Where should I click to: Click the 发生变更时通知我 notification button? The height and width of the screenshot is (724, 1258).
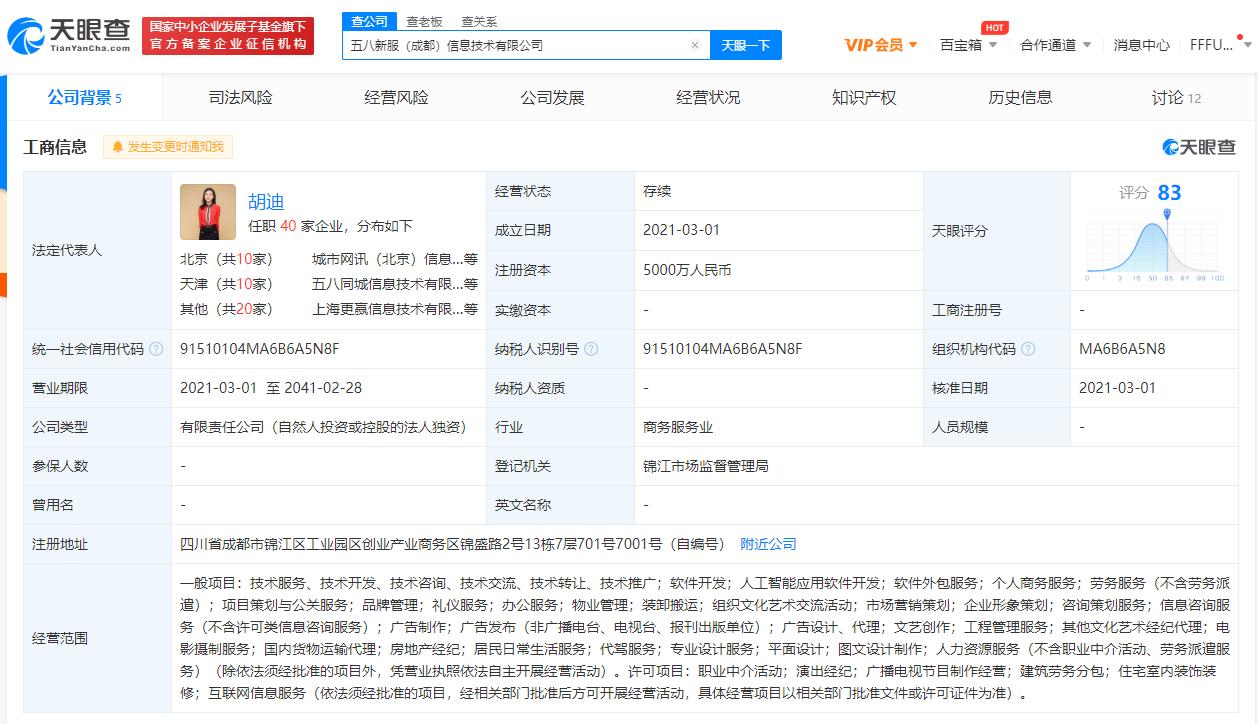pos(168,147)
